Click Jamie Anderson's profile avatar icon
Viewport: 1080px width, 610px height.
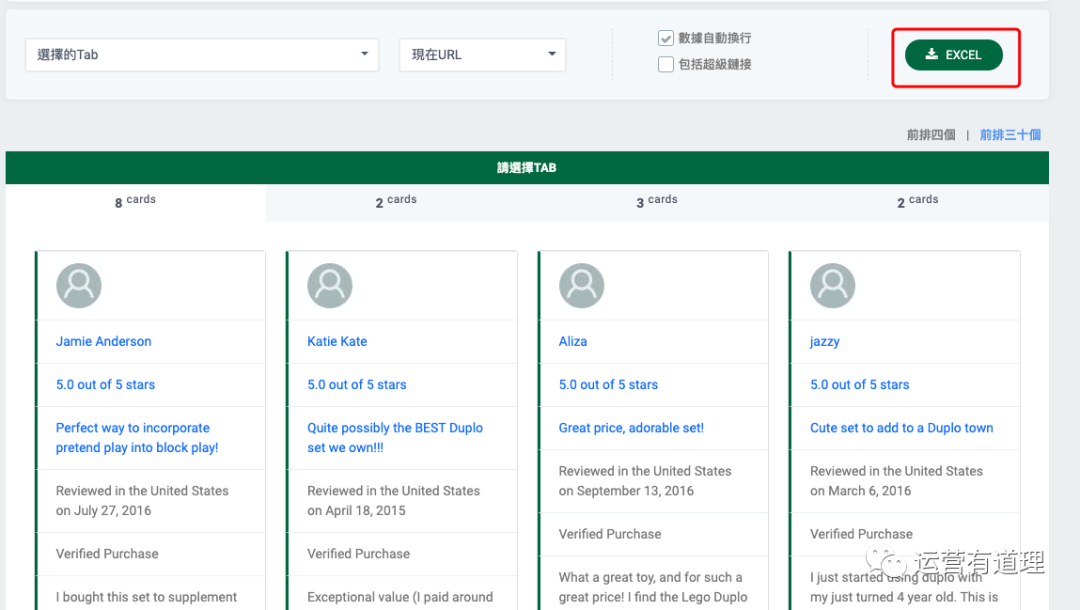tap(79, 286)
